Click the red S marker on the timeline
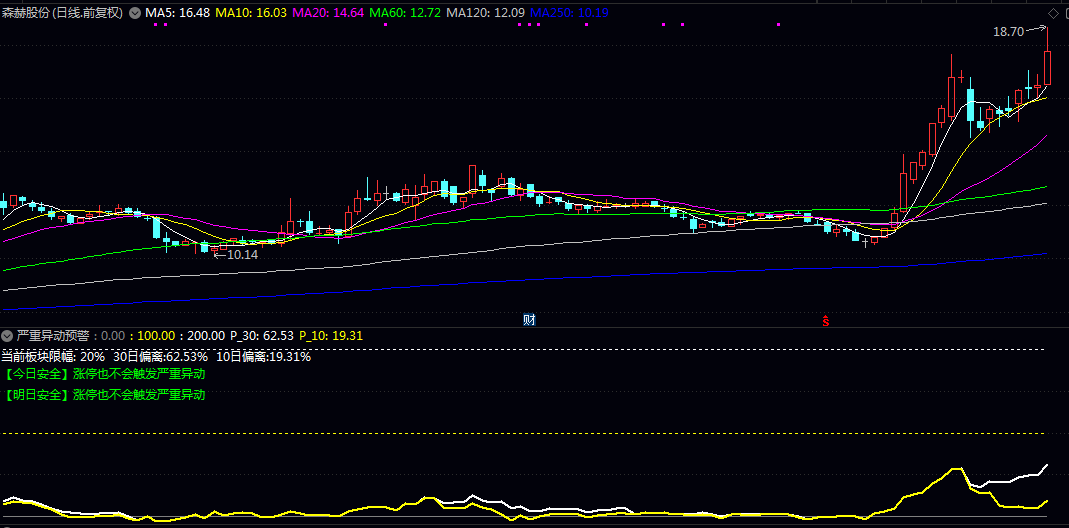Viewport: 1069px width, 528px height. tap(826, 321)
